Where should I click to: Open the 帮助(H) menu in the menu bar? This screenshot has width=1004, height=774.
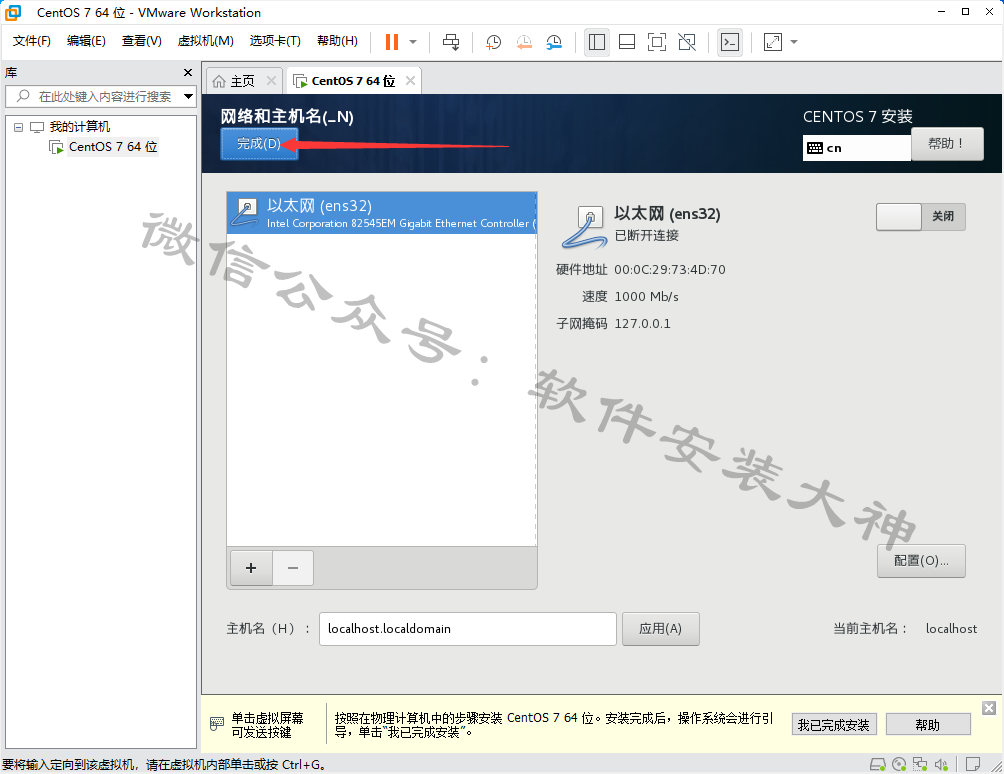[337, 41]
